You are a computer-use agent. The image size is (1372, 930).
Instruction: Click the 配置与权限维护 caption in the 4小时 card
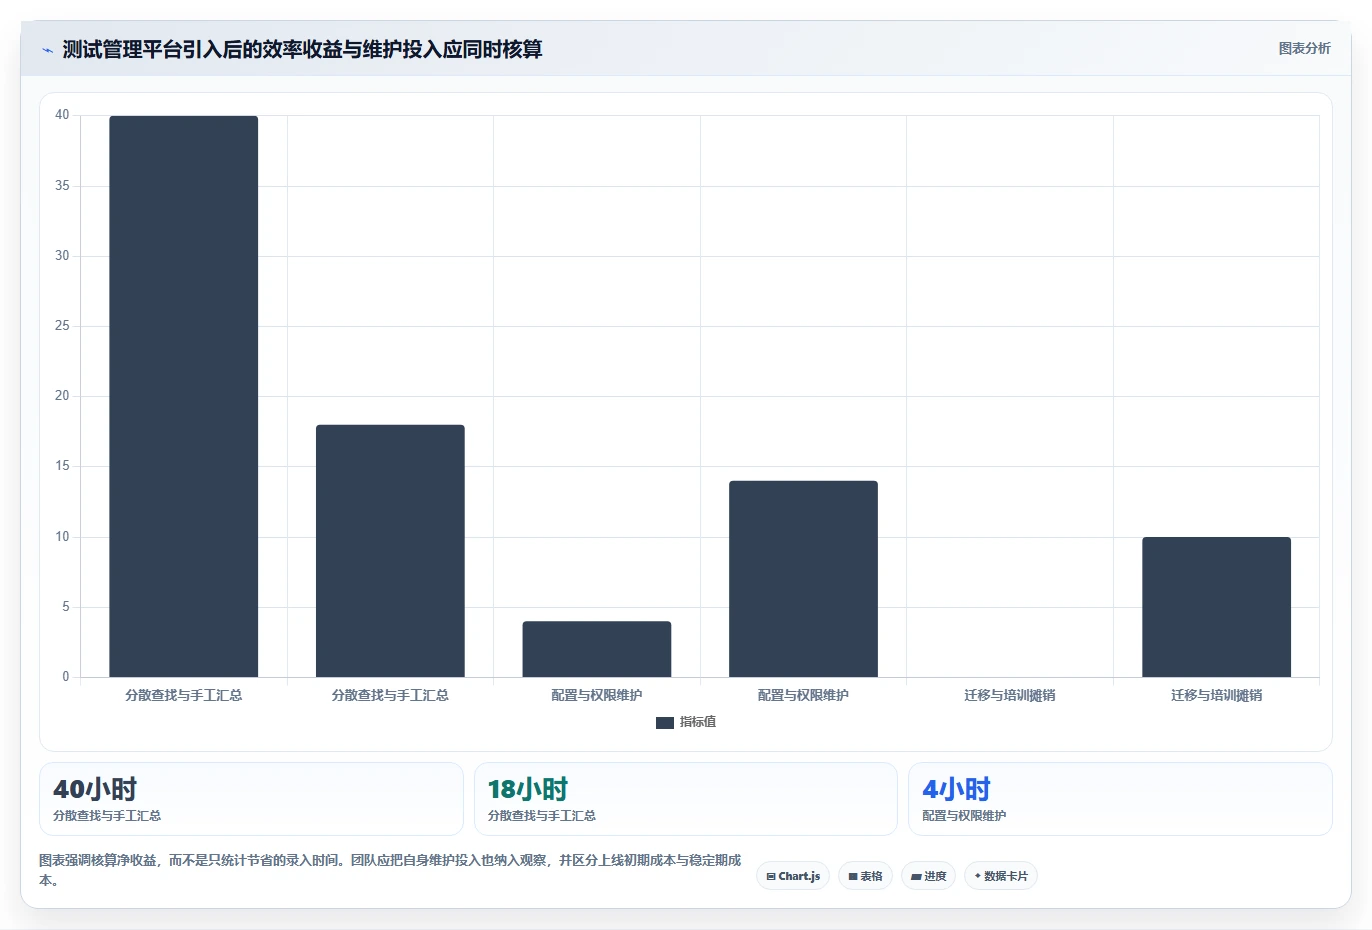(964, 816)
